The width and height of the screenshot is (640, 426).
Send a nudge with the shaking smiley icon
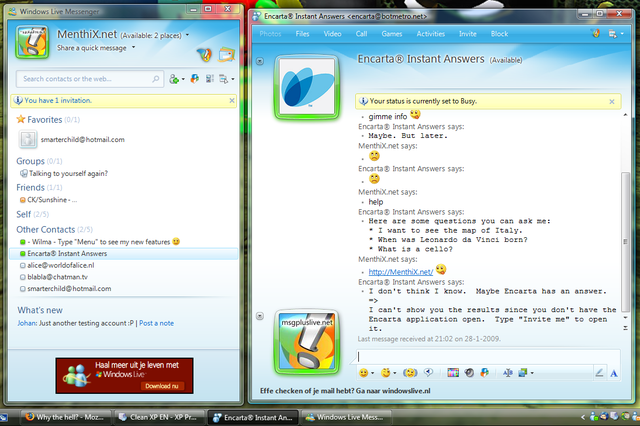410,373
